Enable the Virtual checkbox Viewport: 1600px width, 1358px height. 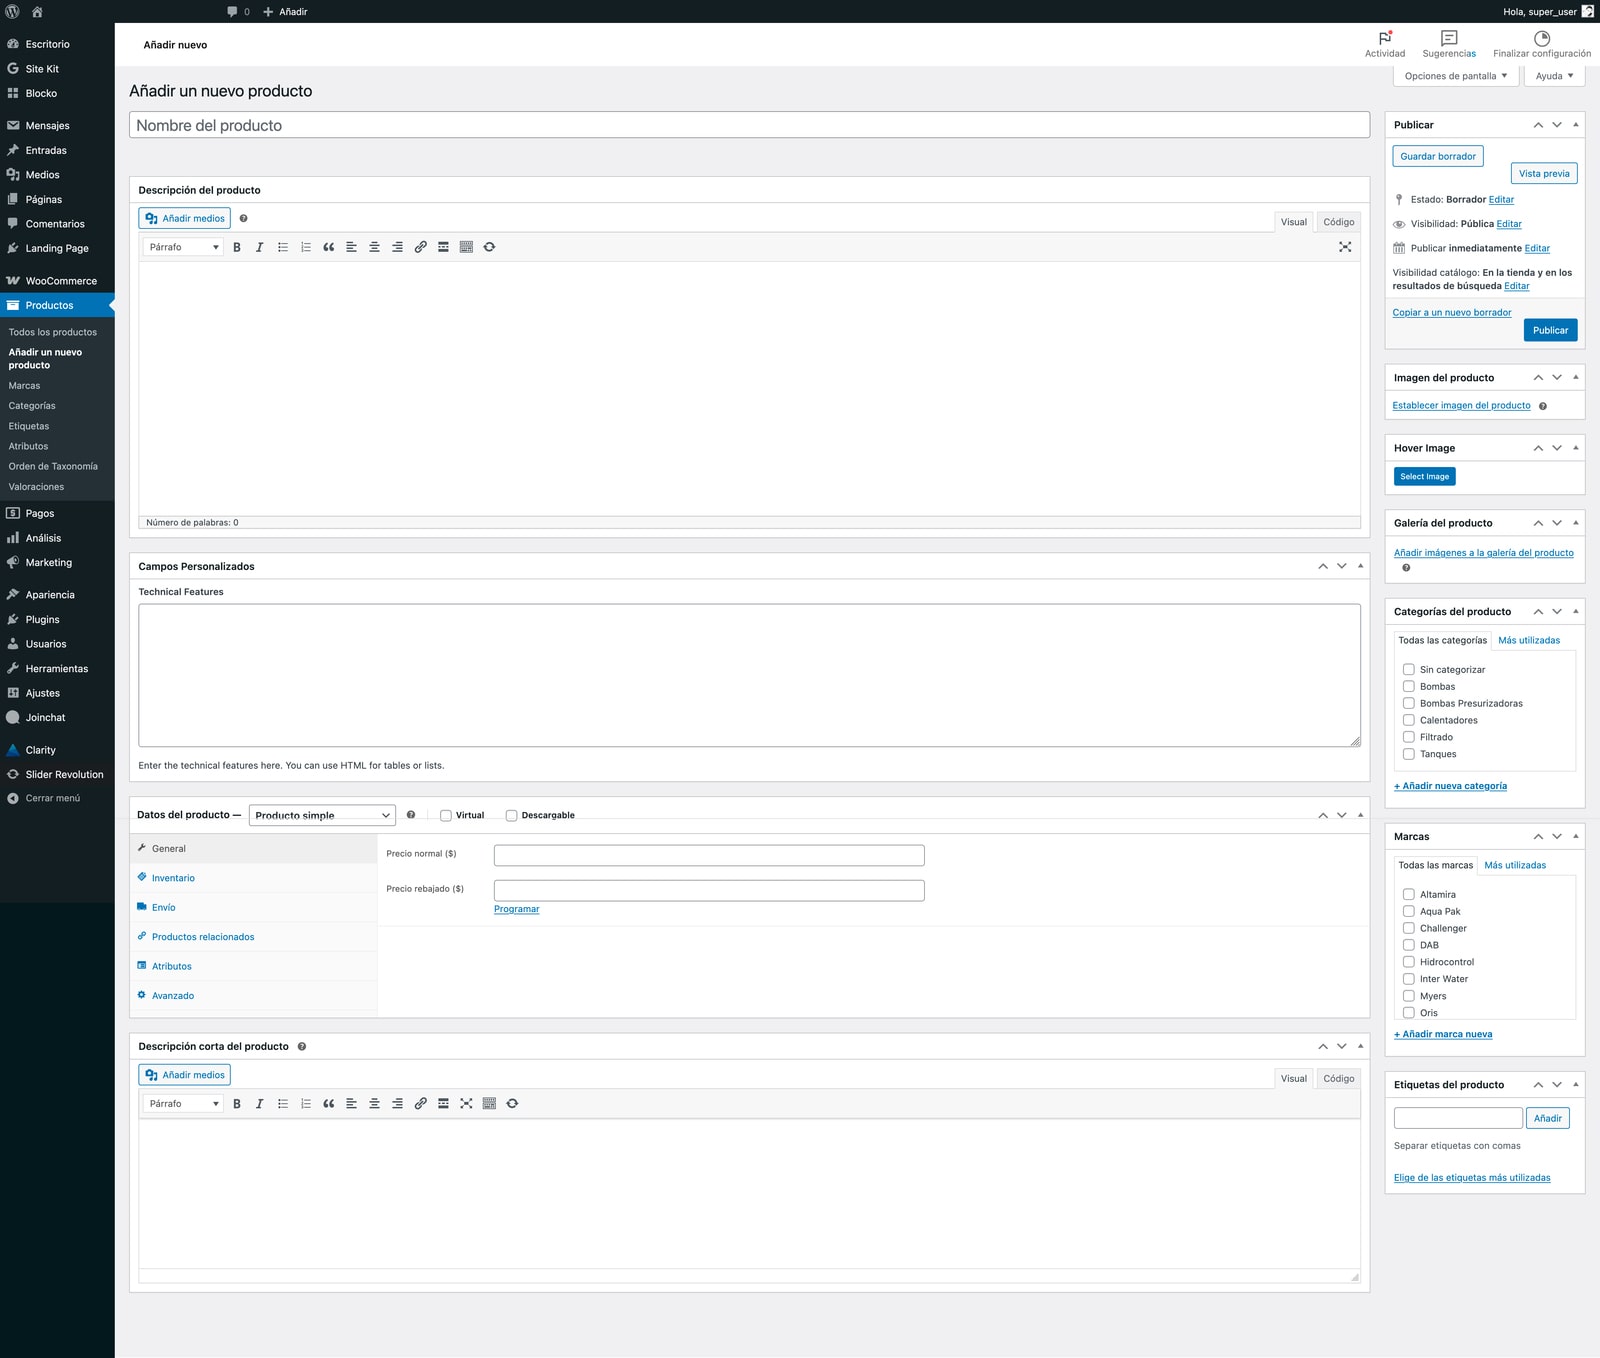click(x=446, y=816)
